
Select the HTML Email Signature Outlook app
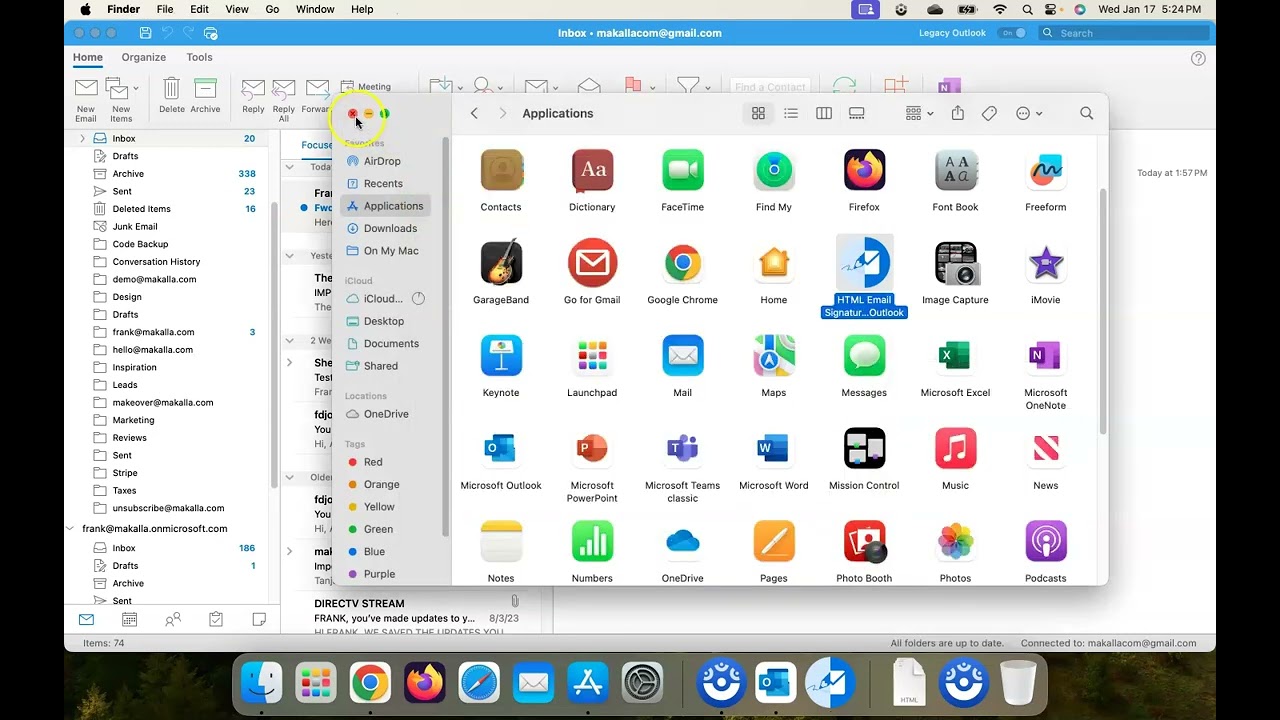tap(864, 263)
